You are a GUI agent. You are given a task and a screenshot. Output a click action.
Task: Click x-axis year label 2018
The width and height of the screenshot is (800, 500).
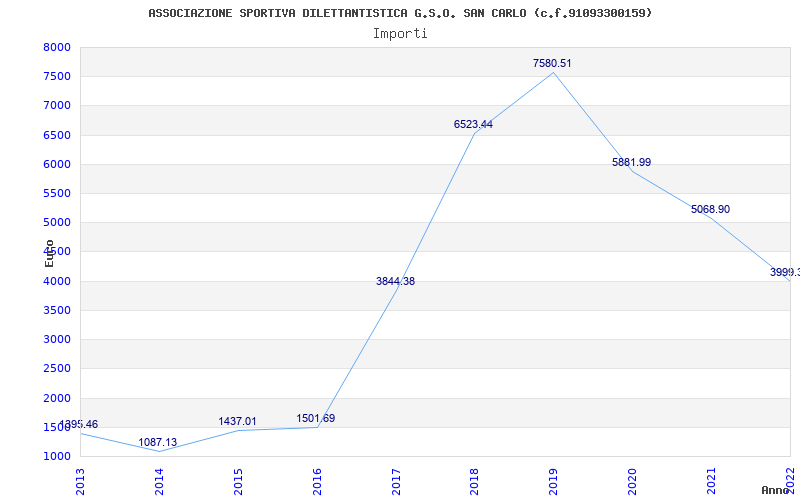474,482
